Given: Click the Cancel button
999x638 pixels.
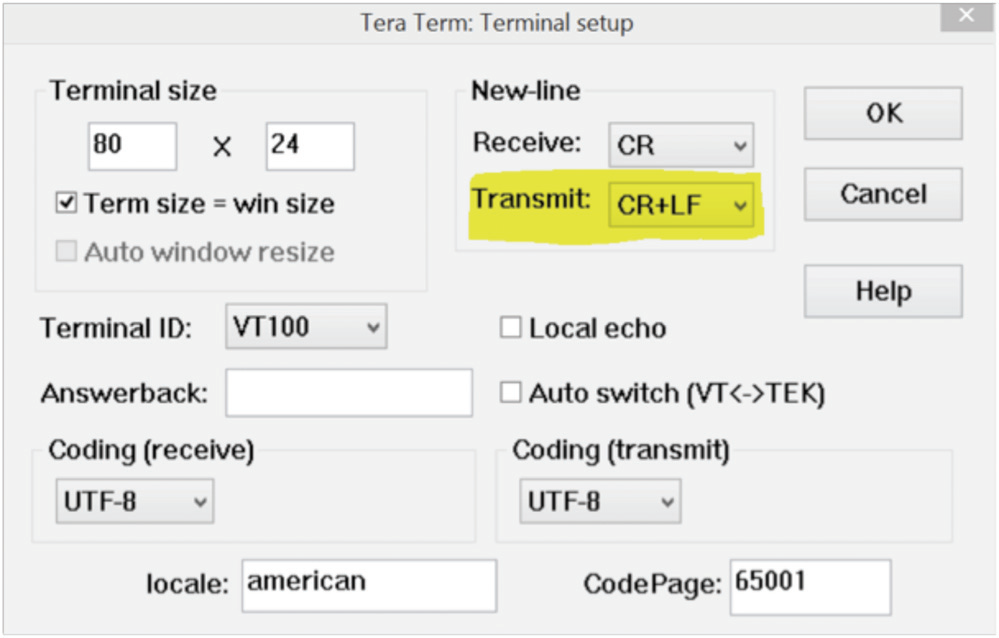Looking at the screenshot, I should coord(883,194).
